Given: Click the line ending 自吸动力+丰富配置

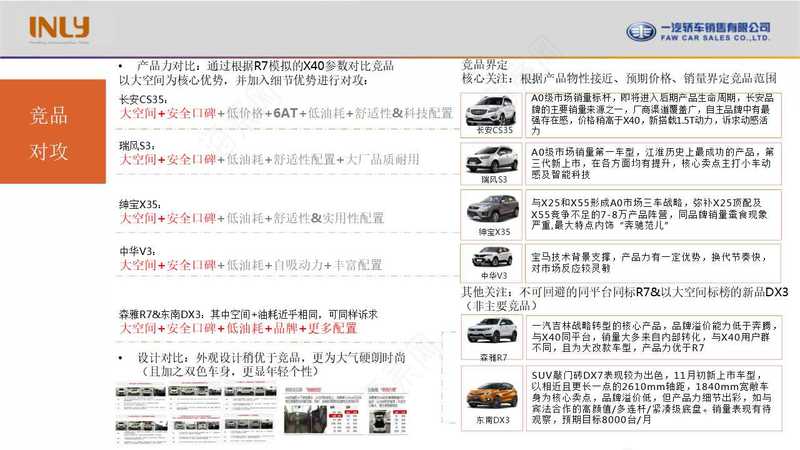Looking at the screenshot, I should coord(251,265).
